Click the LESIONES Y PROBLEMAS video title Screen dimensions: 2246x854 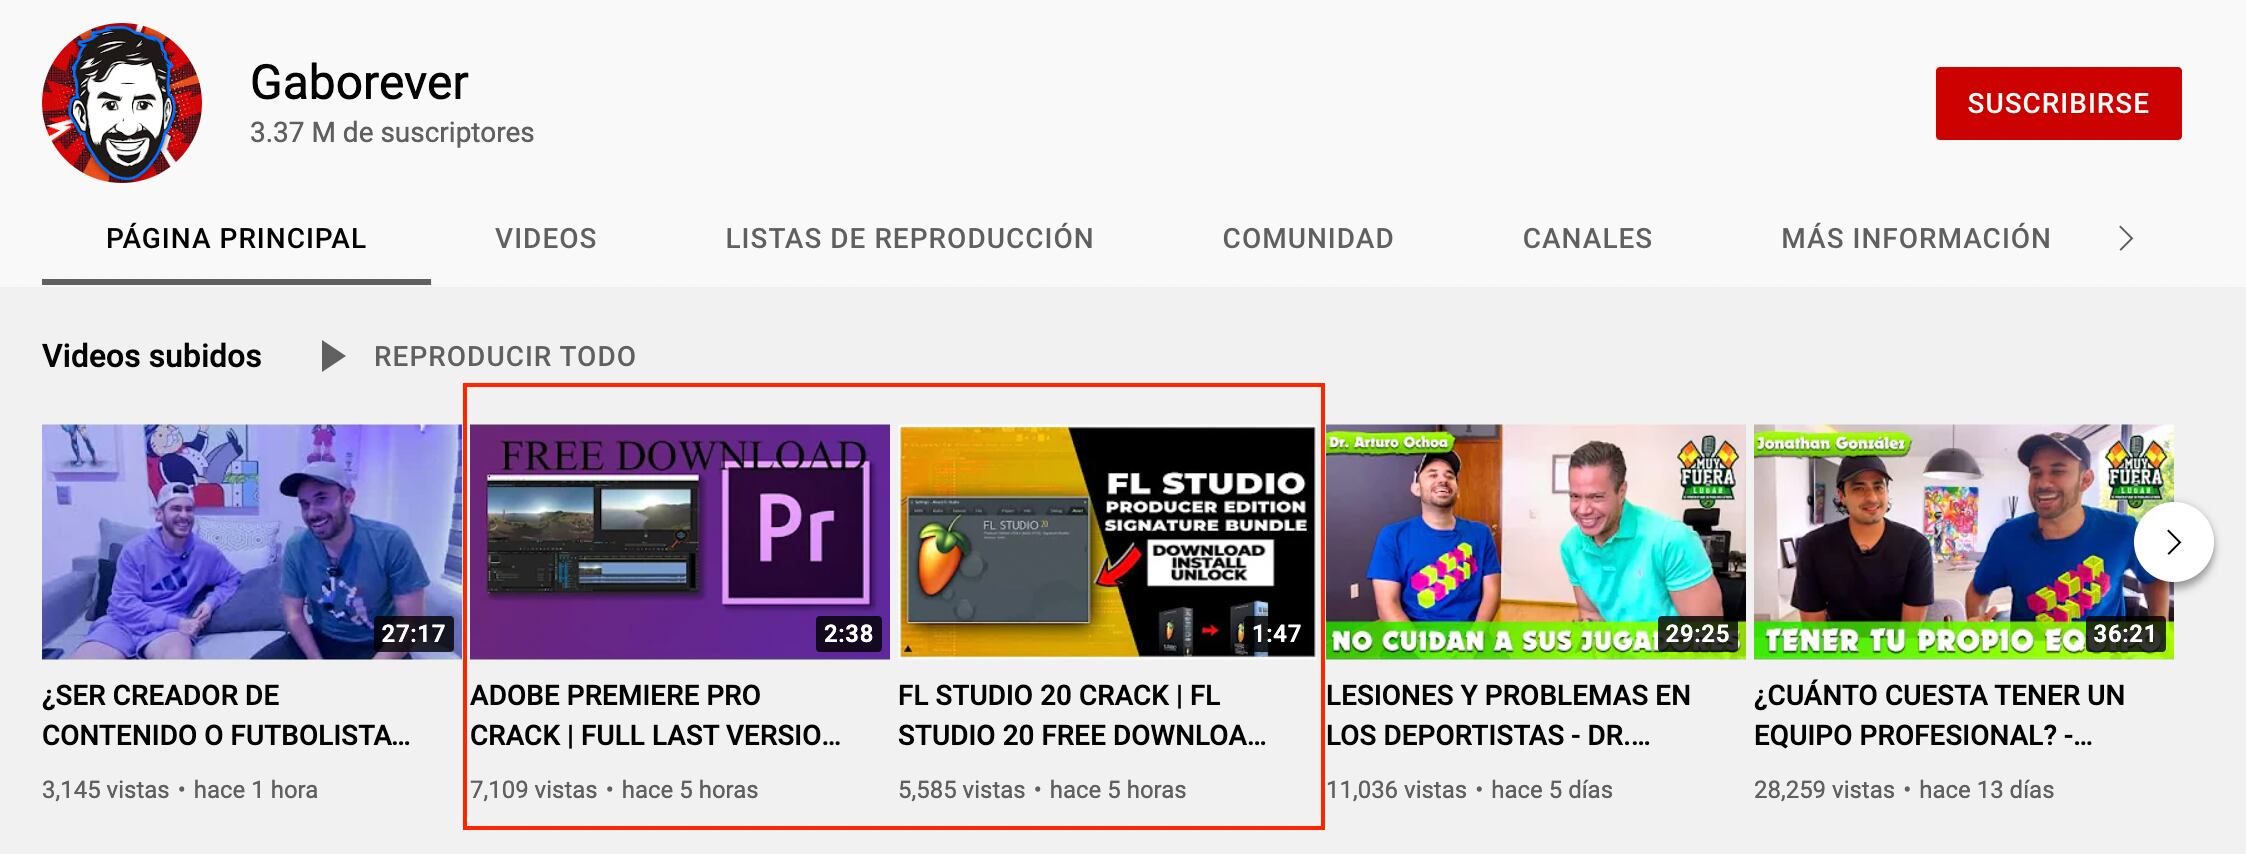point(1508,715)
